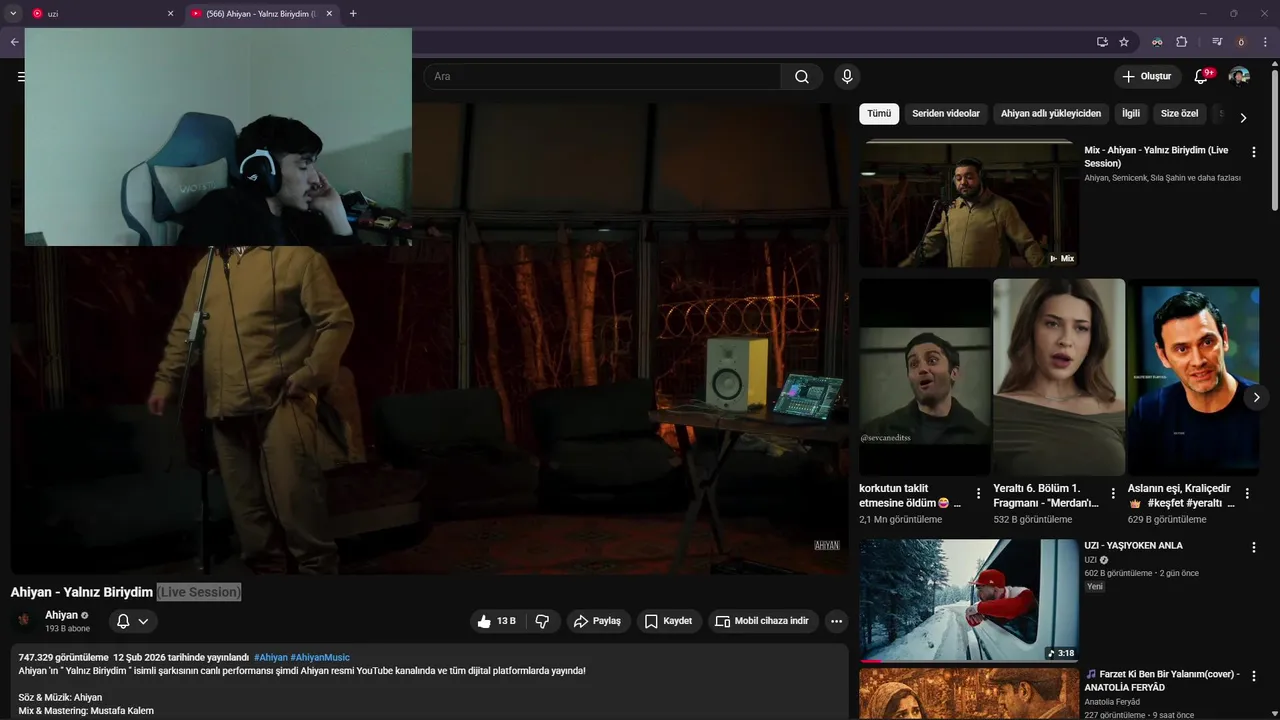1280x720 pixels.
Task: Click Söz & Müzik: Ahiyan description line
Action: tap(60, 697)
